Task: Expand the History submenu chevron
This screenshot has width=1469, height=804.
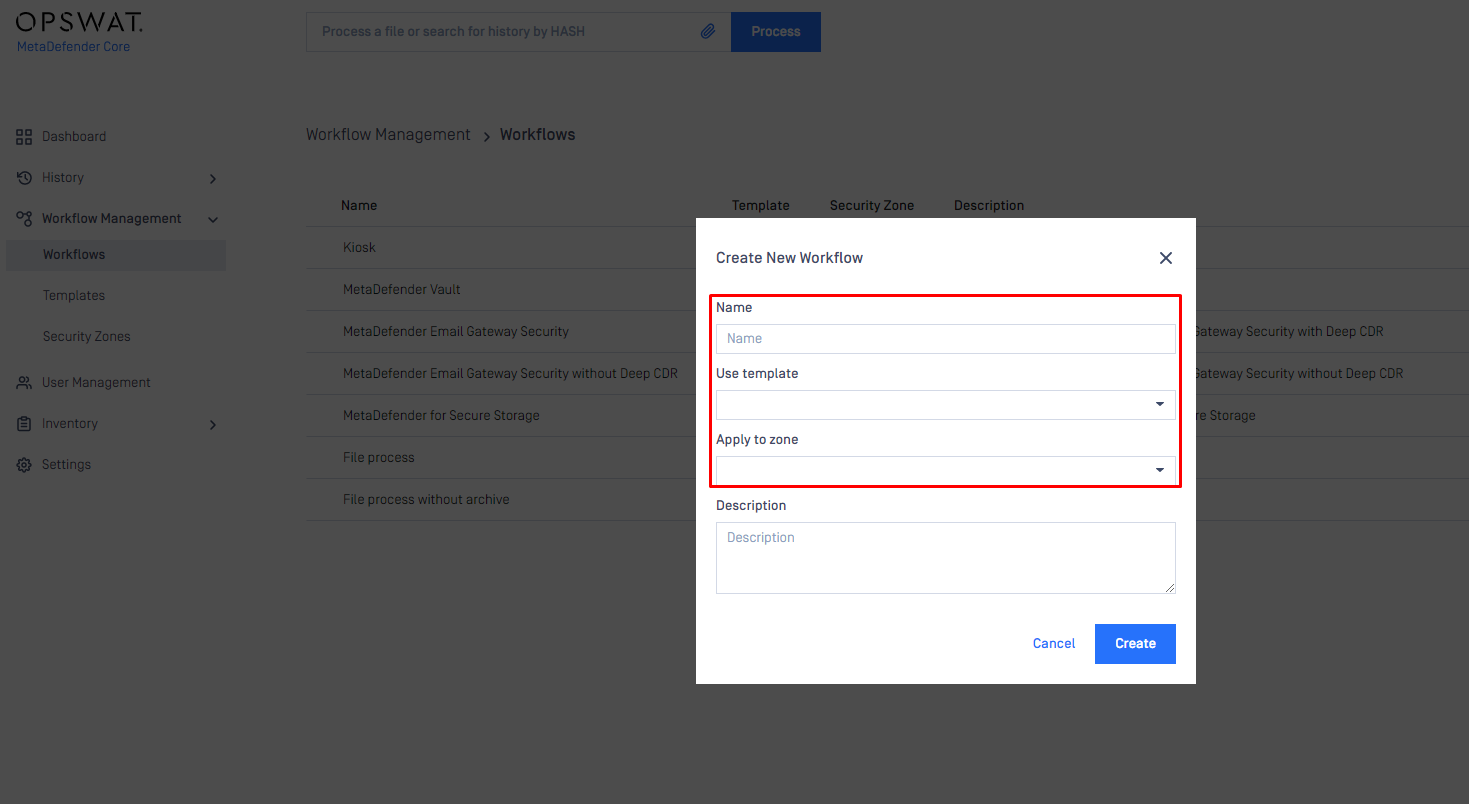Action: tap(212, 179)
